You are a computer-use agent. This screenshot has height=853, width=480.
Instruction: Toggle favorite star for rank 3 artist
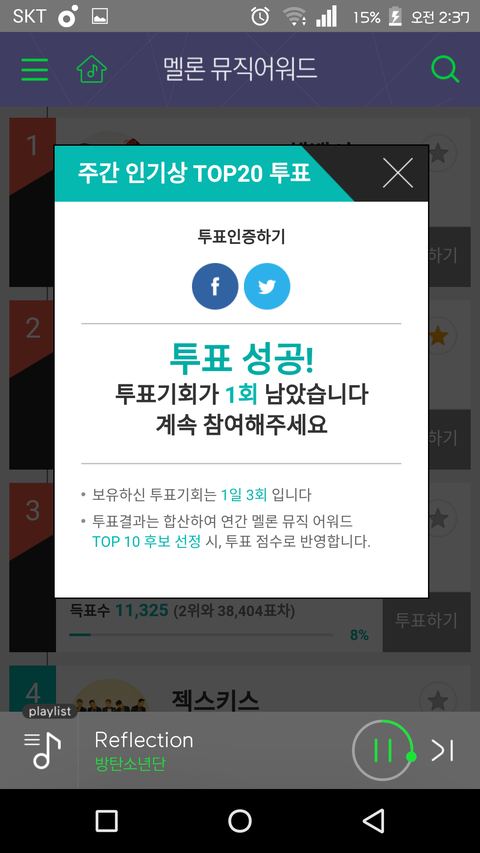(439, 518)
